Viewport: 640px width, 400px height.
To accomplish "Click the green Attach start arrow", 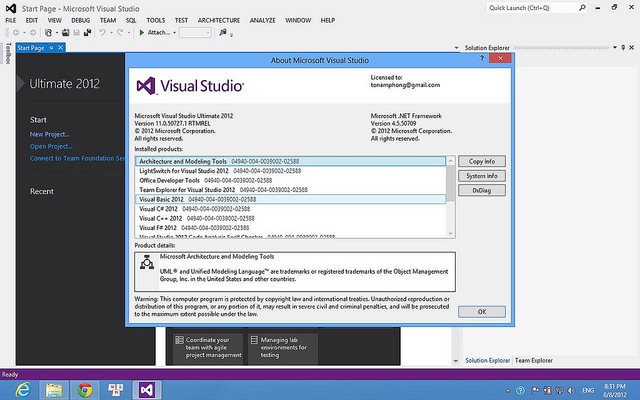I will point(142,33).
